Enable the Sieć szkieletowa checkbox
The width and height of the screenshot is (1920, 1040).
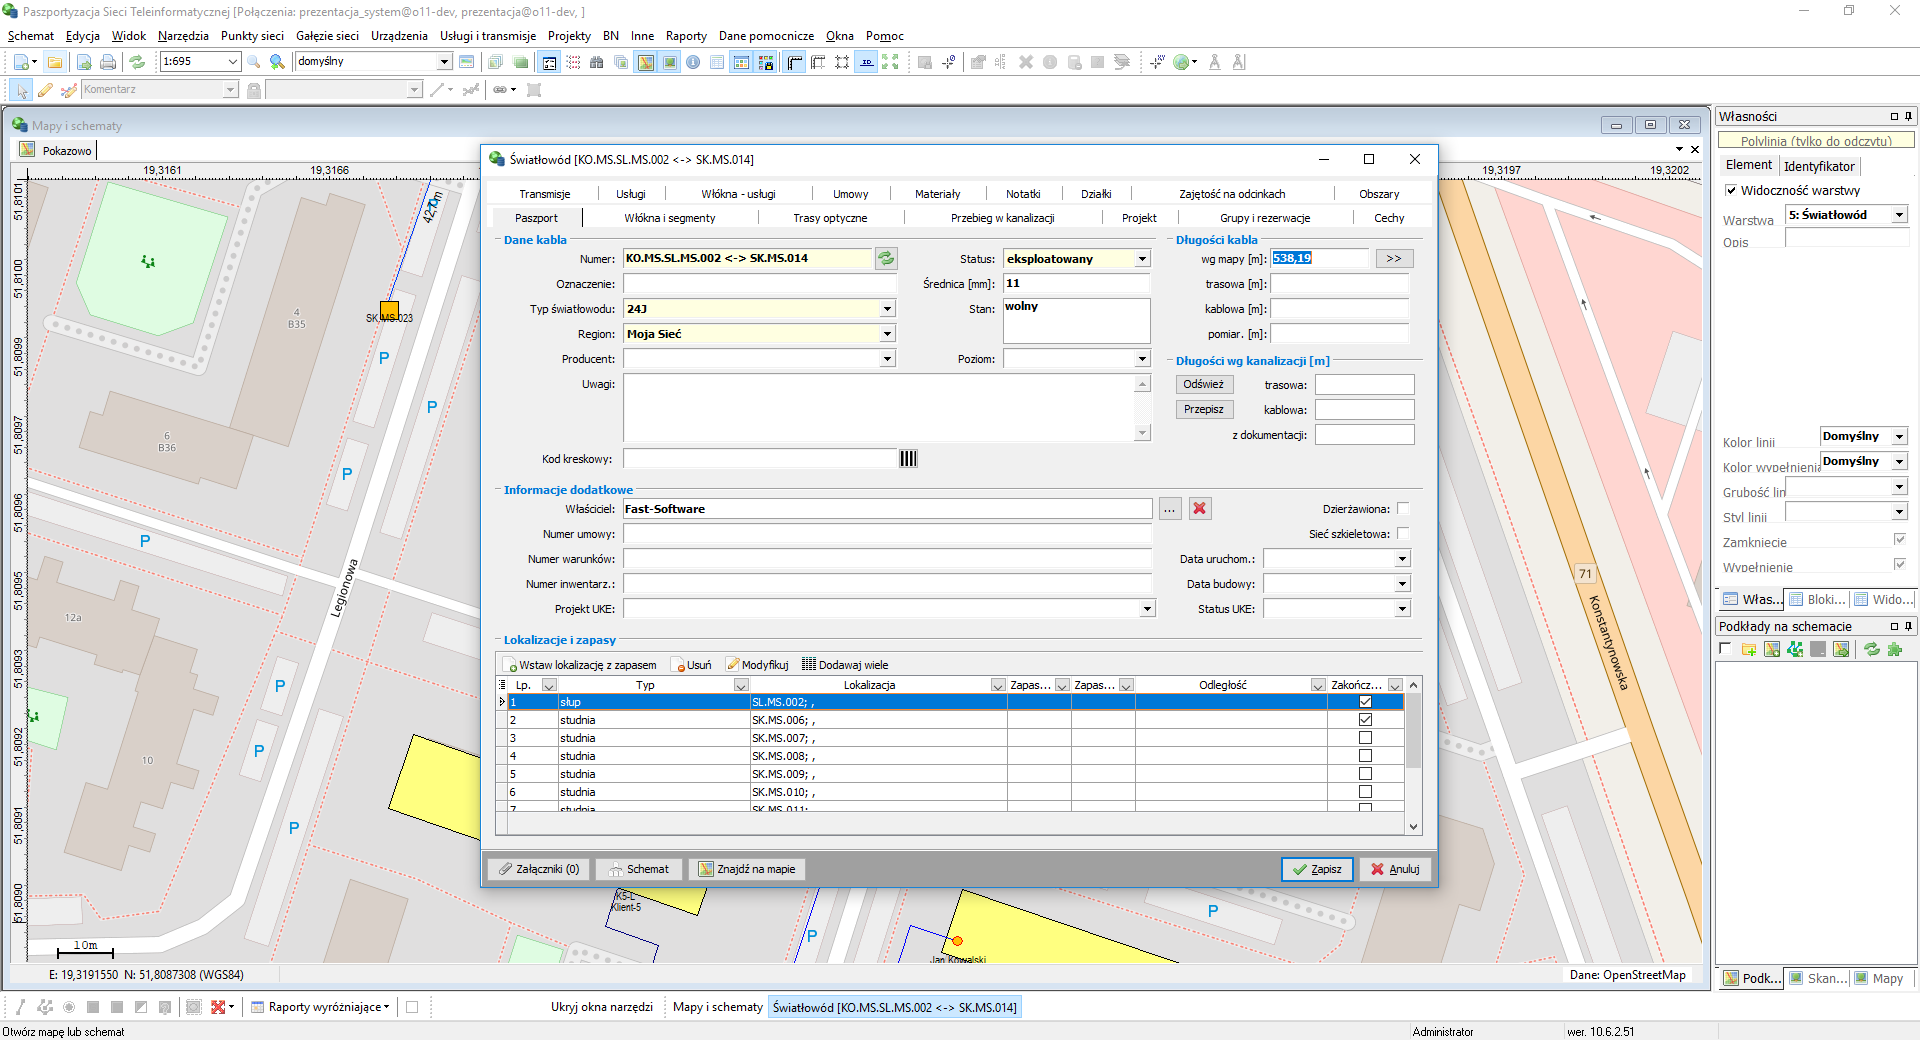click(1403, 534)
